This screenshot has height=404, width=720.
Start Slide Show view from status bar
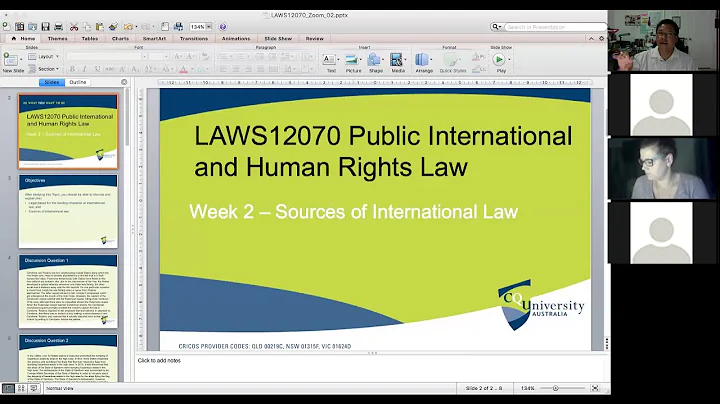pyautogui.click(x=34, y=388)
